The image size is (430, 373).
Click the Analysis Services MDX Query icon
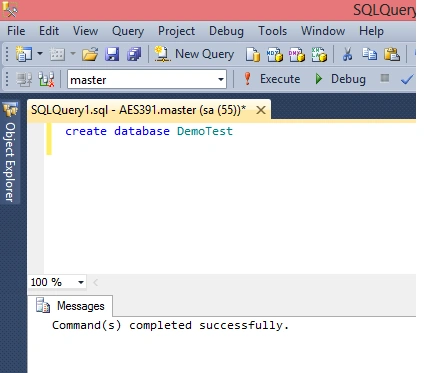[275, 54]
